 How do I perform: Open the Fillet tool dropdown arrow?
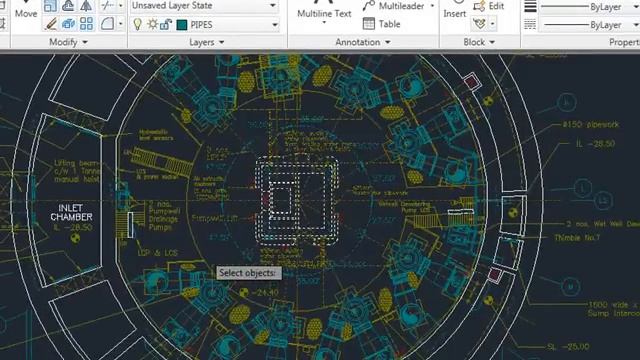coord(120,24)
